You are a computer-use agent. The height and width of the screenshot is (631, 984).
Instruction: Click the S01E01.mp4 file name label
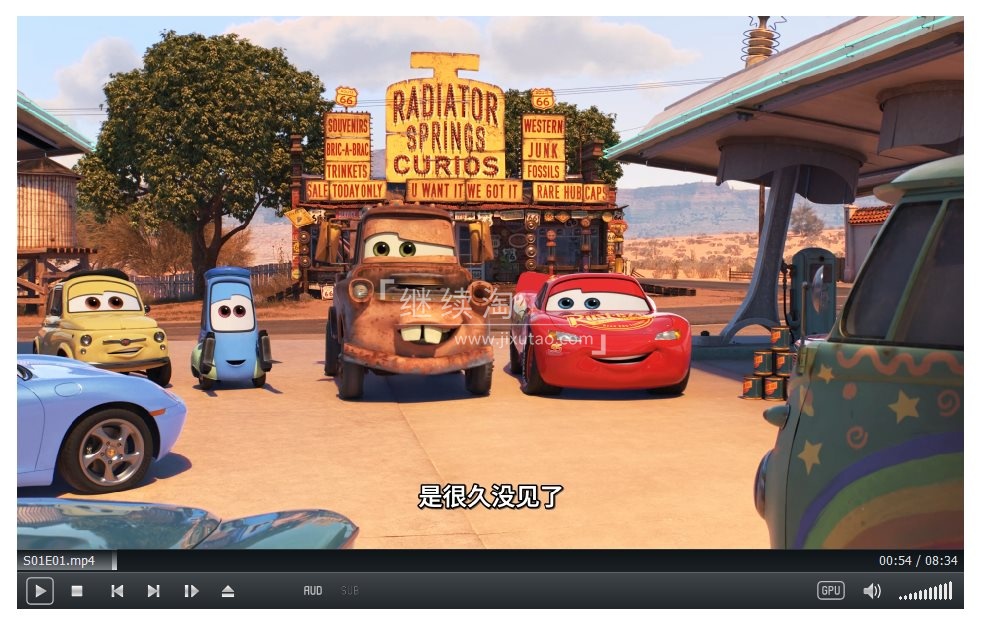[59, 561]
